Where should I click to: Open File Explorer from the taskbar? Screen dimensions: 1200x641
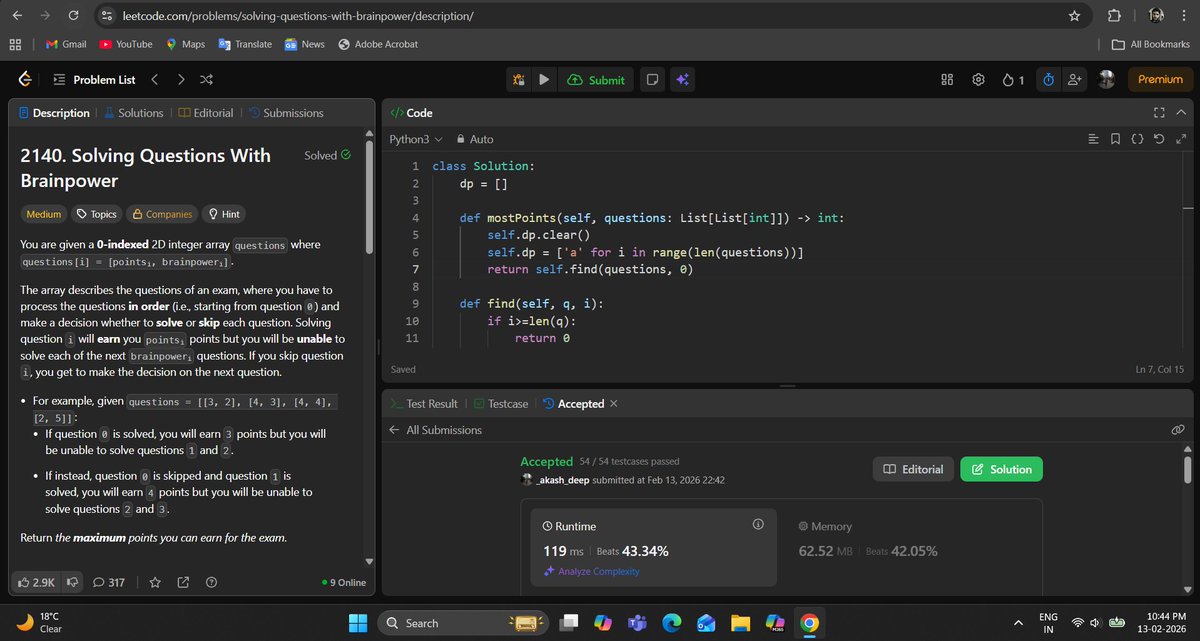[739, 623]
